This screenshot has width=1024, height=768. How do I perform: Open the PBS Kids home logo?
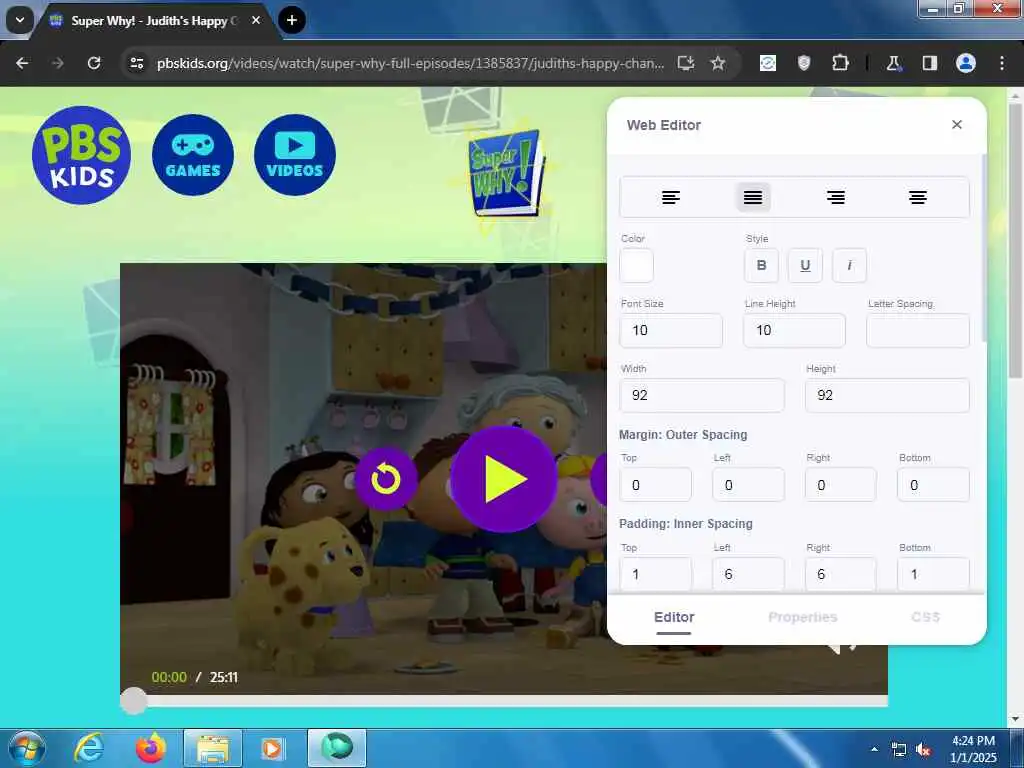pyautogui.click(x=82, y=155)
